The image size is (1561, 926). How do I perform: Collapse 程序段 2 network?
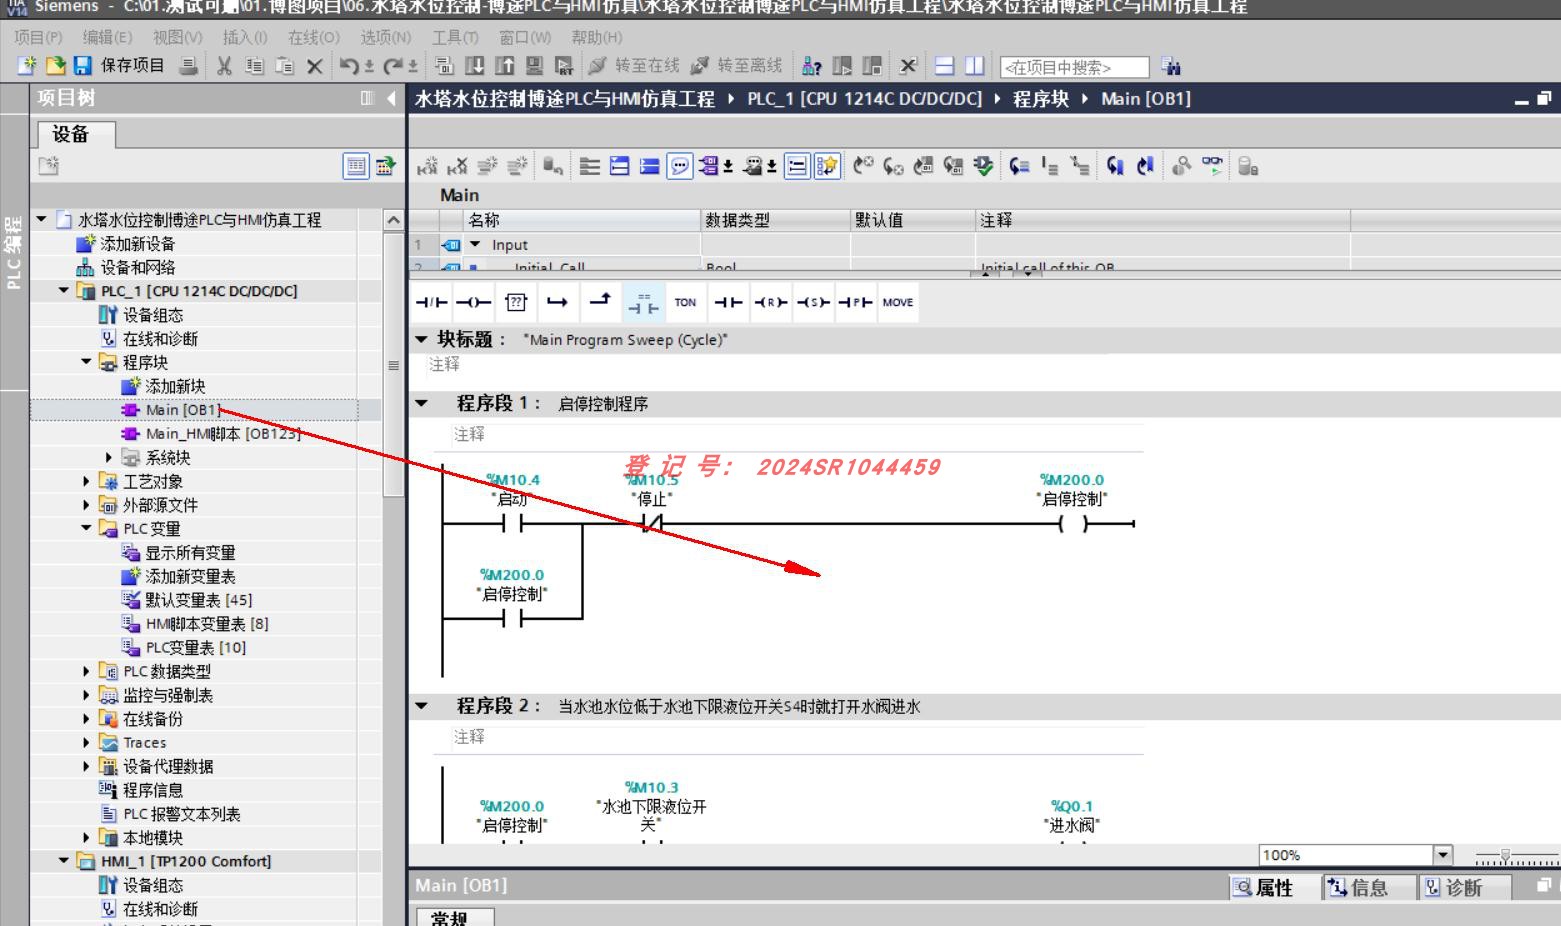[421, 706]
